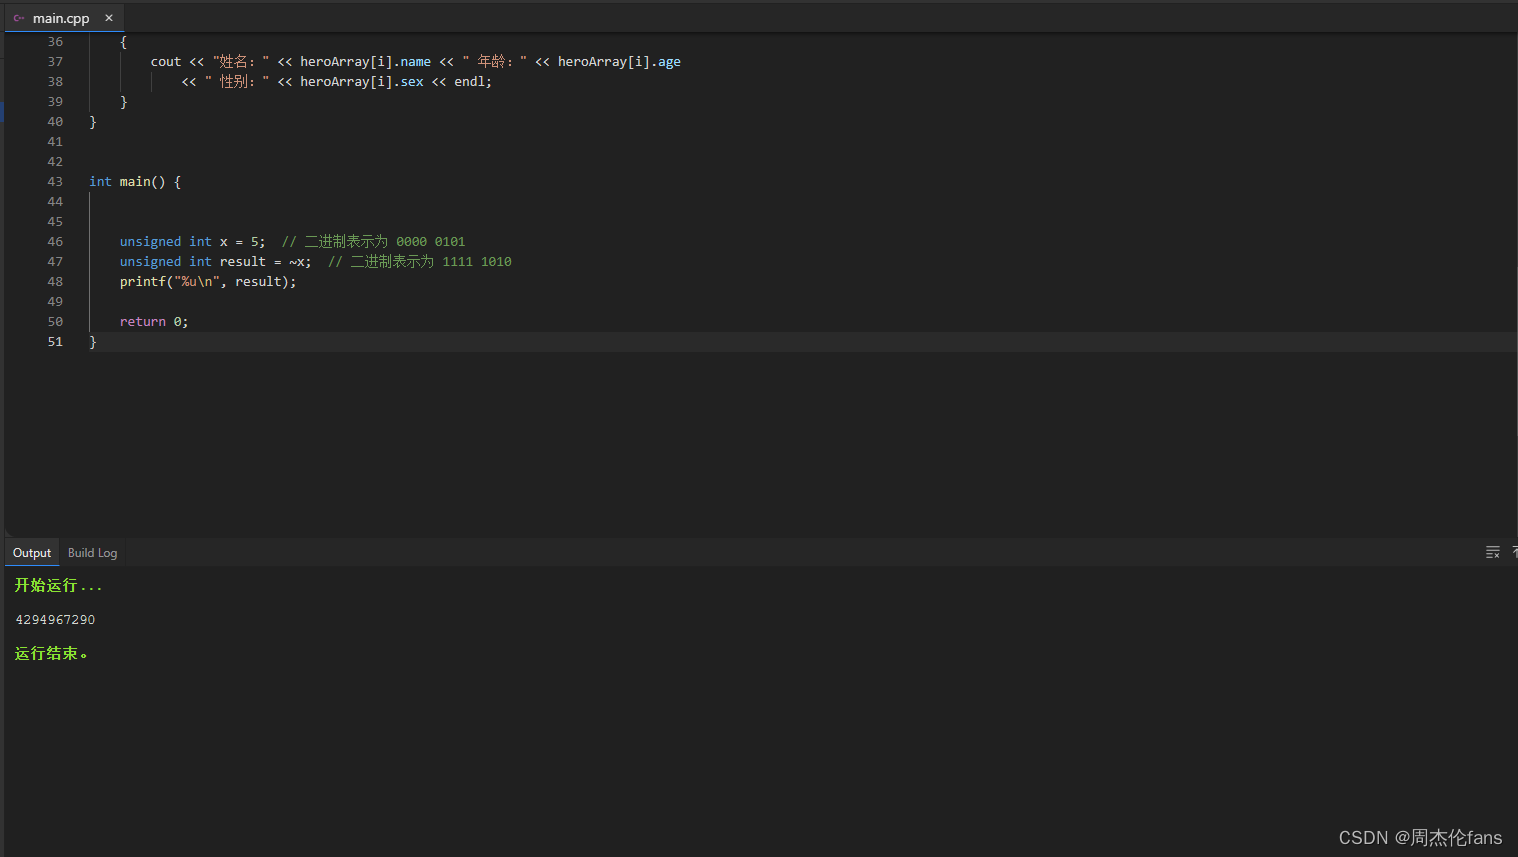Click the '运行结束。' output message

coord(51,654)
